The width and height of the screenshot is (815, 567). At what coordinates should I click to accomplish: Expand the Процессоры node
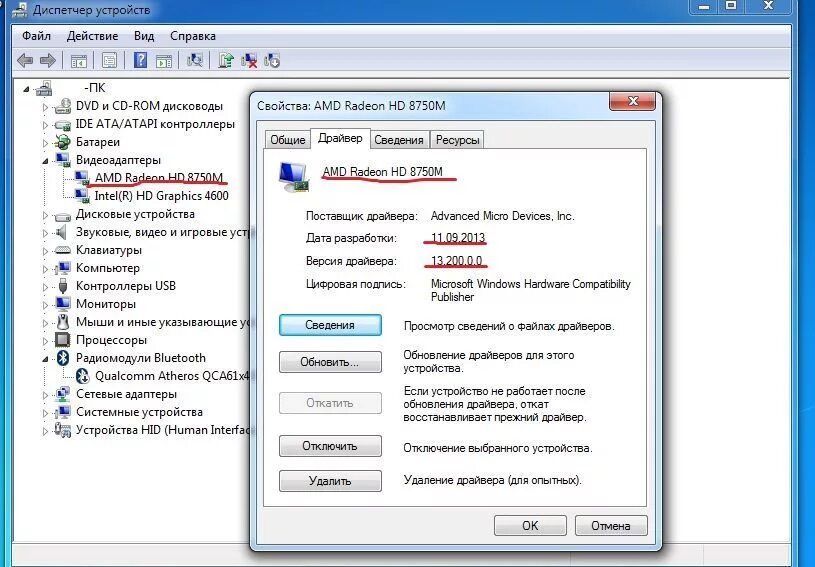click(45, 341)
